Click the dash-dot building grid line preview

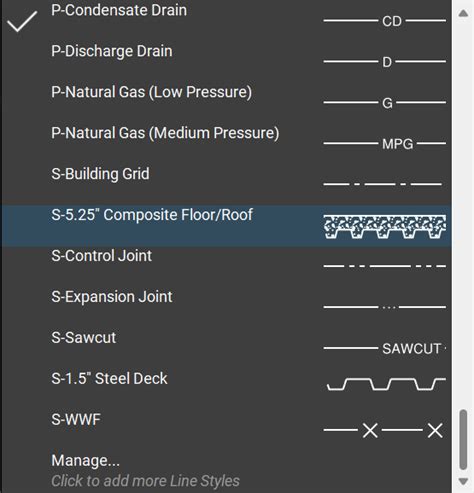(383, 184)
